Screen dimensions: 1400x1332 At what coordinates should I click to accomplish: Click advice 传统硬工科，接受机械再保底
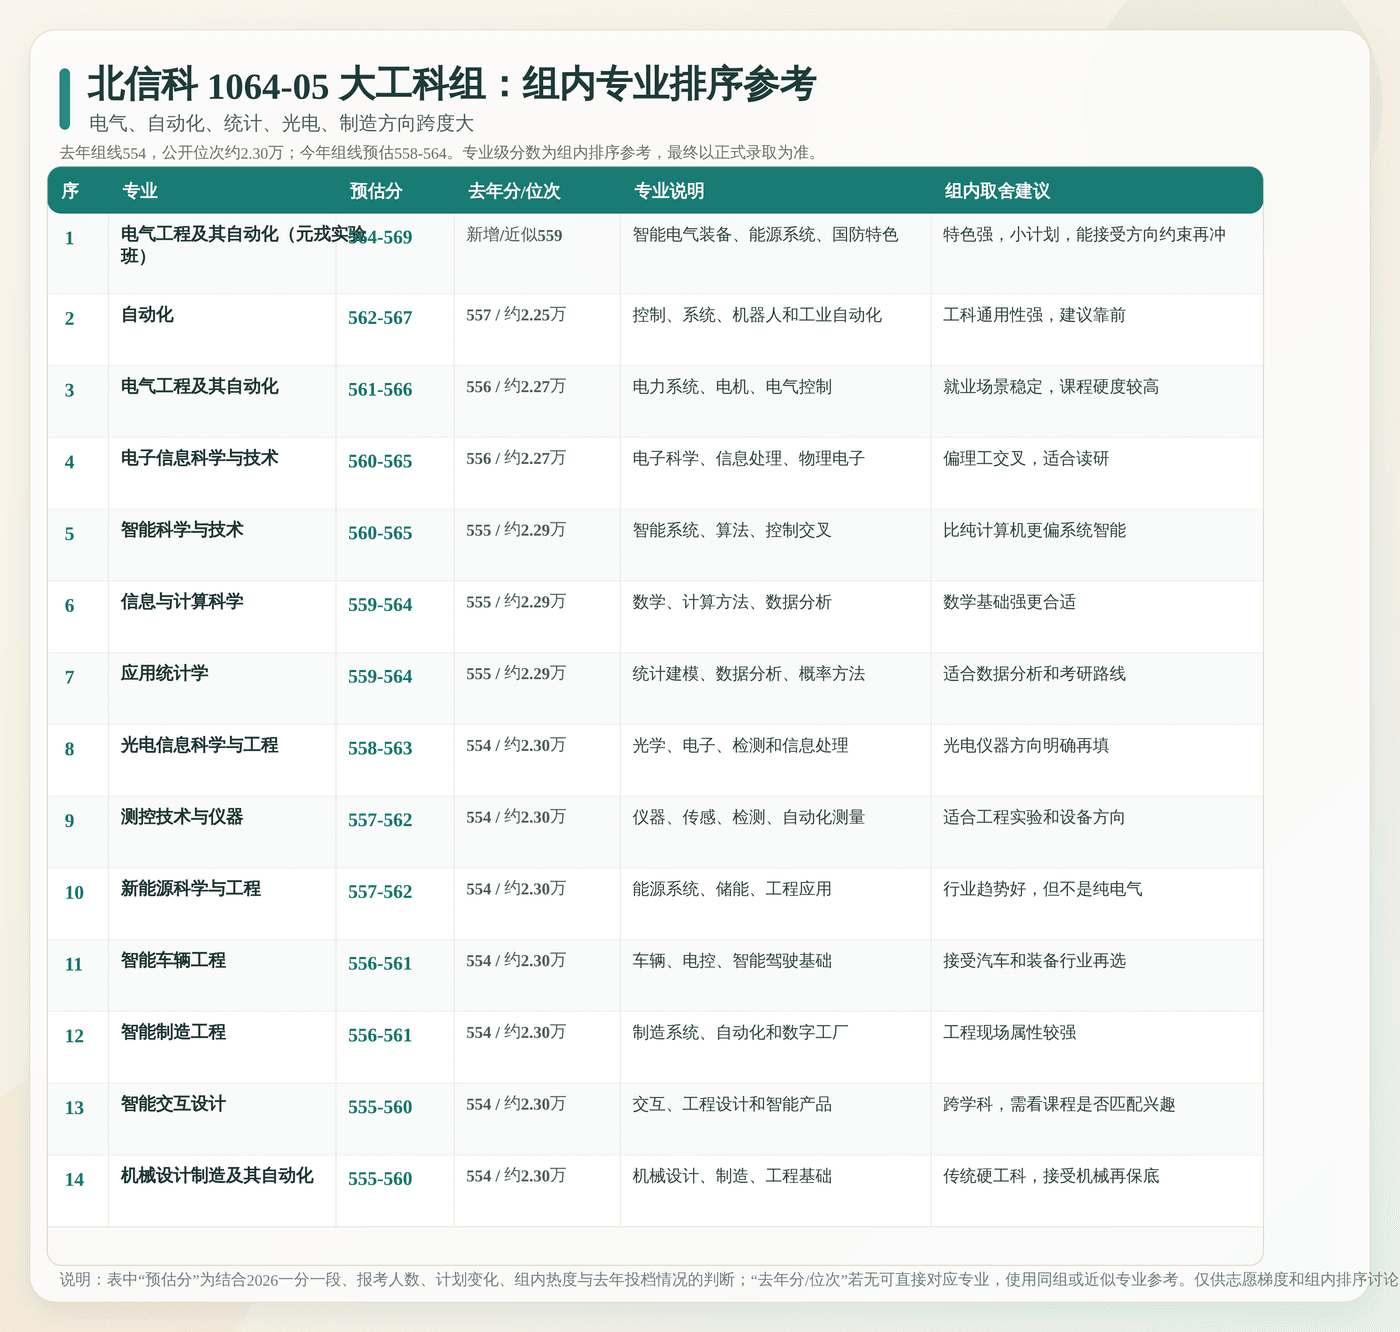point(1051,1178)
